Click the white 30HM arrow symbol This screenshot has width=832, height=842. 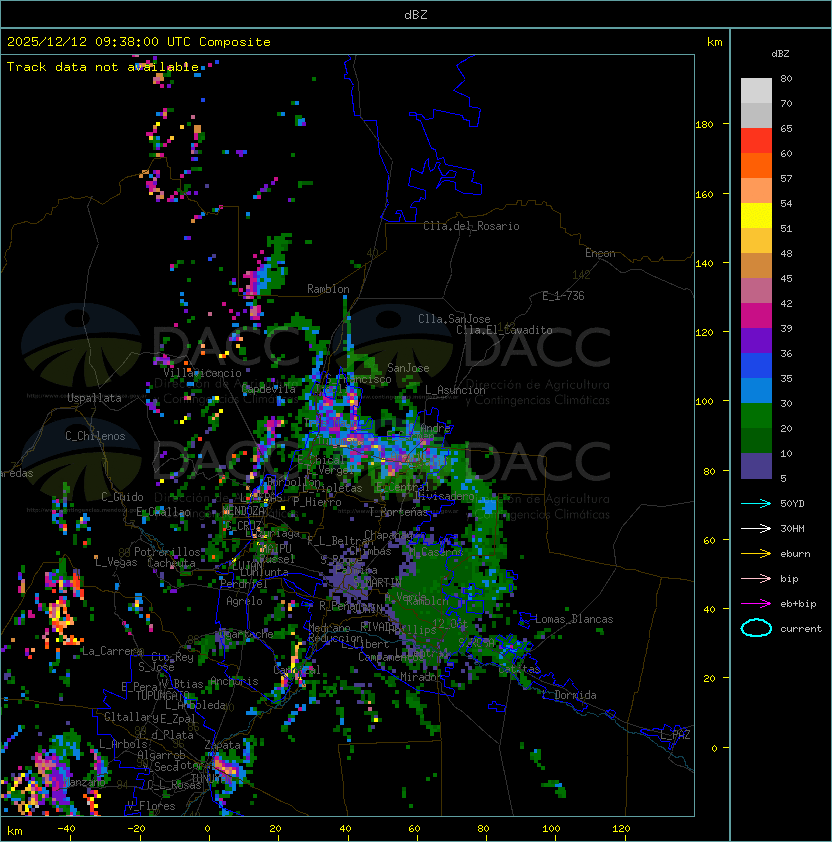(x=756, y=528)
